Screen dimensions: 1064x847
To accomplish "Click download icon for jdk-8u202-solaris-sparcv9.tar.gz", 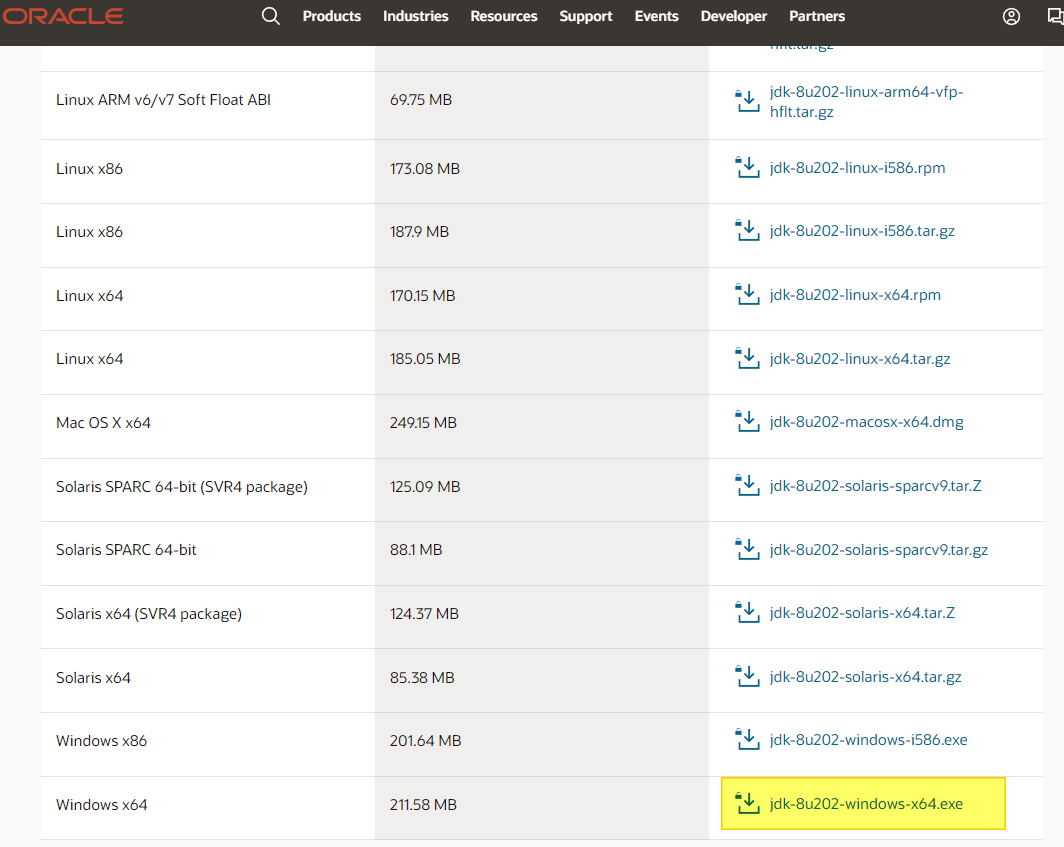I will click(747, 549).
